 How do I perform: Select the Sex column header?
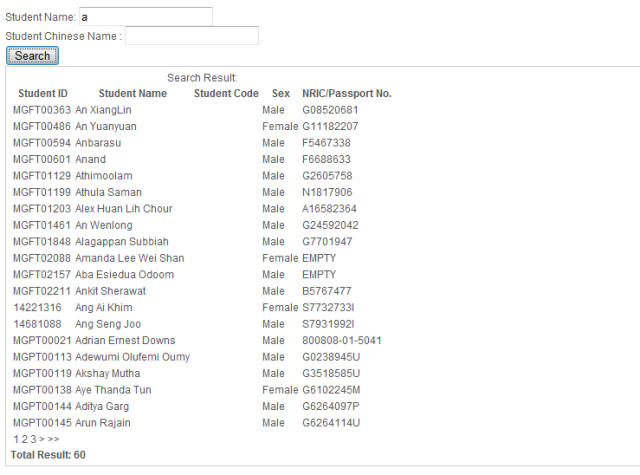281,93
